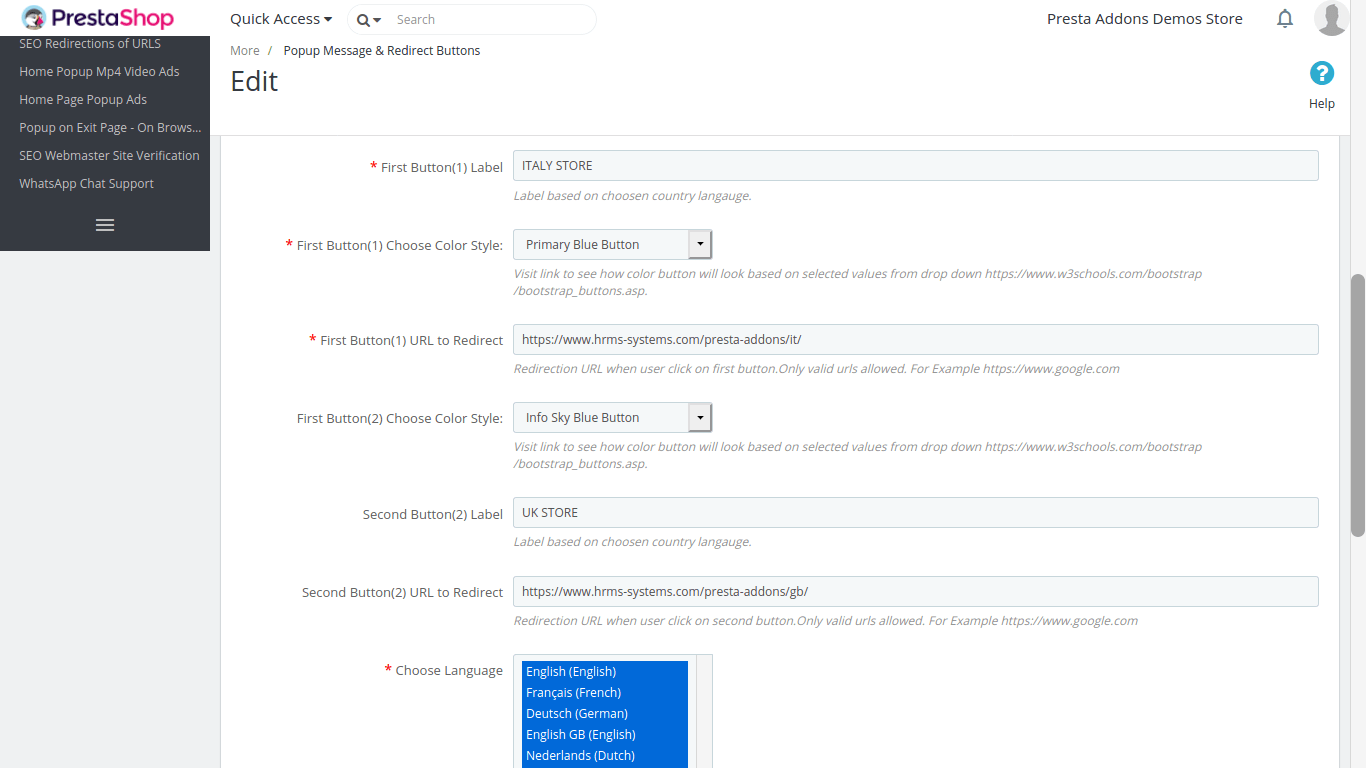
Task: Open the Help question mark icon
Action: click(x=1321, y=73)
